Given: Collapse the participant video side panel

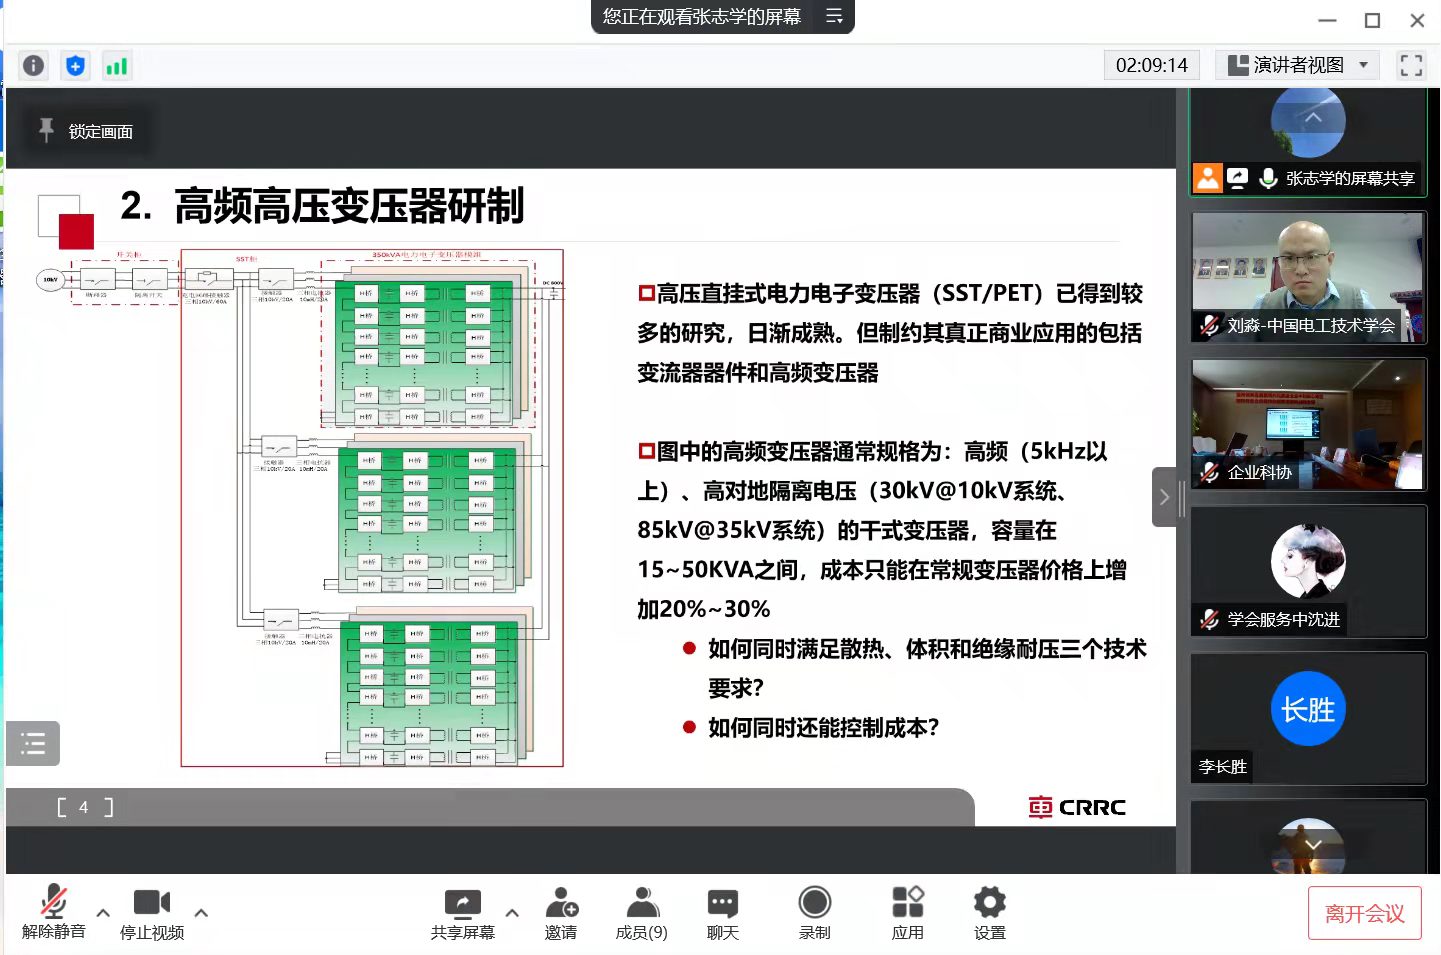Looking at the screenshot, I should pyautogui.click(x=1164, y=497).
